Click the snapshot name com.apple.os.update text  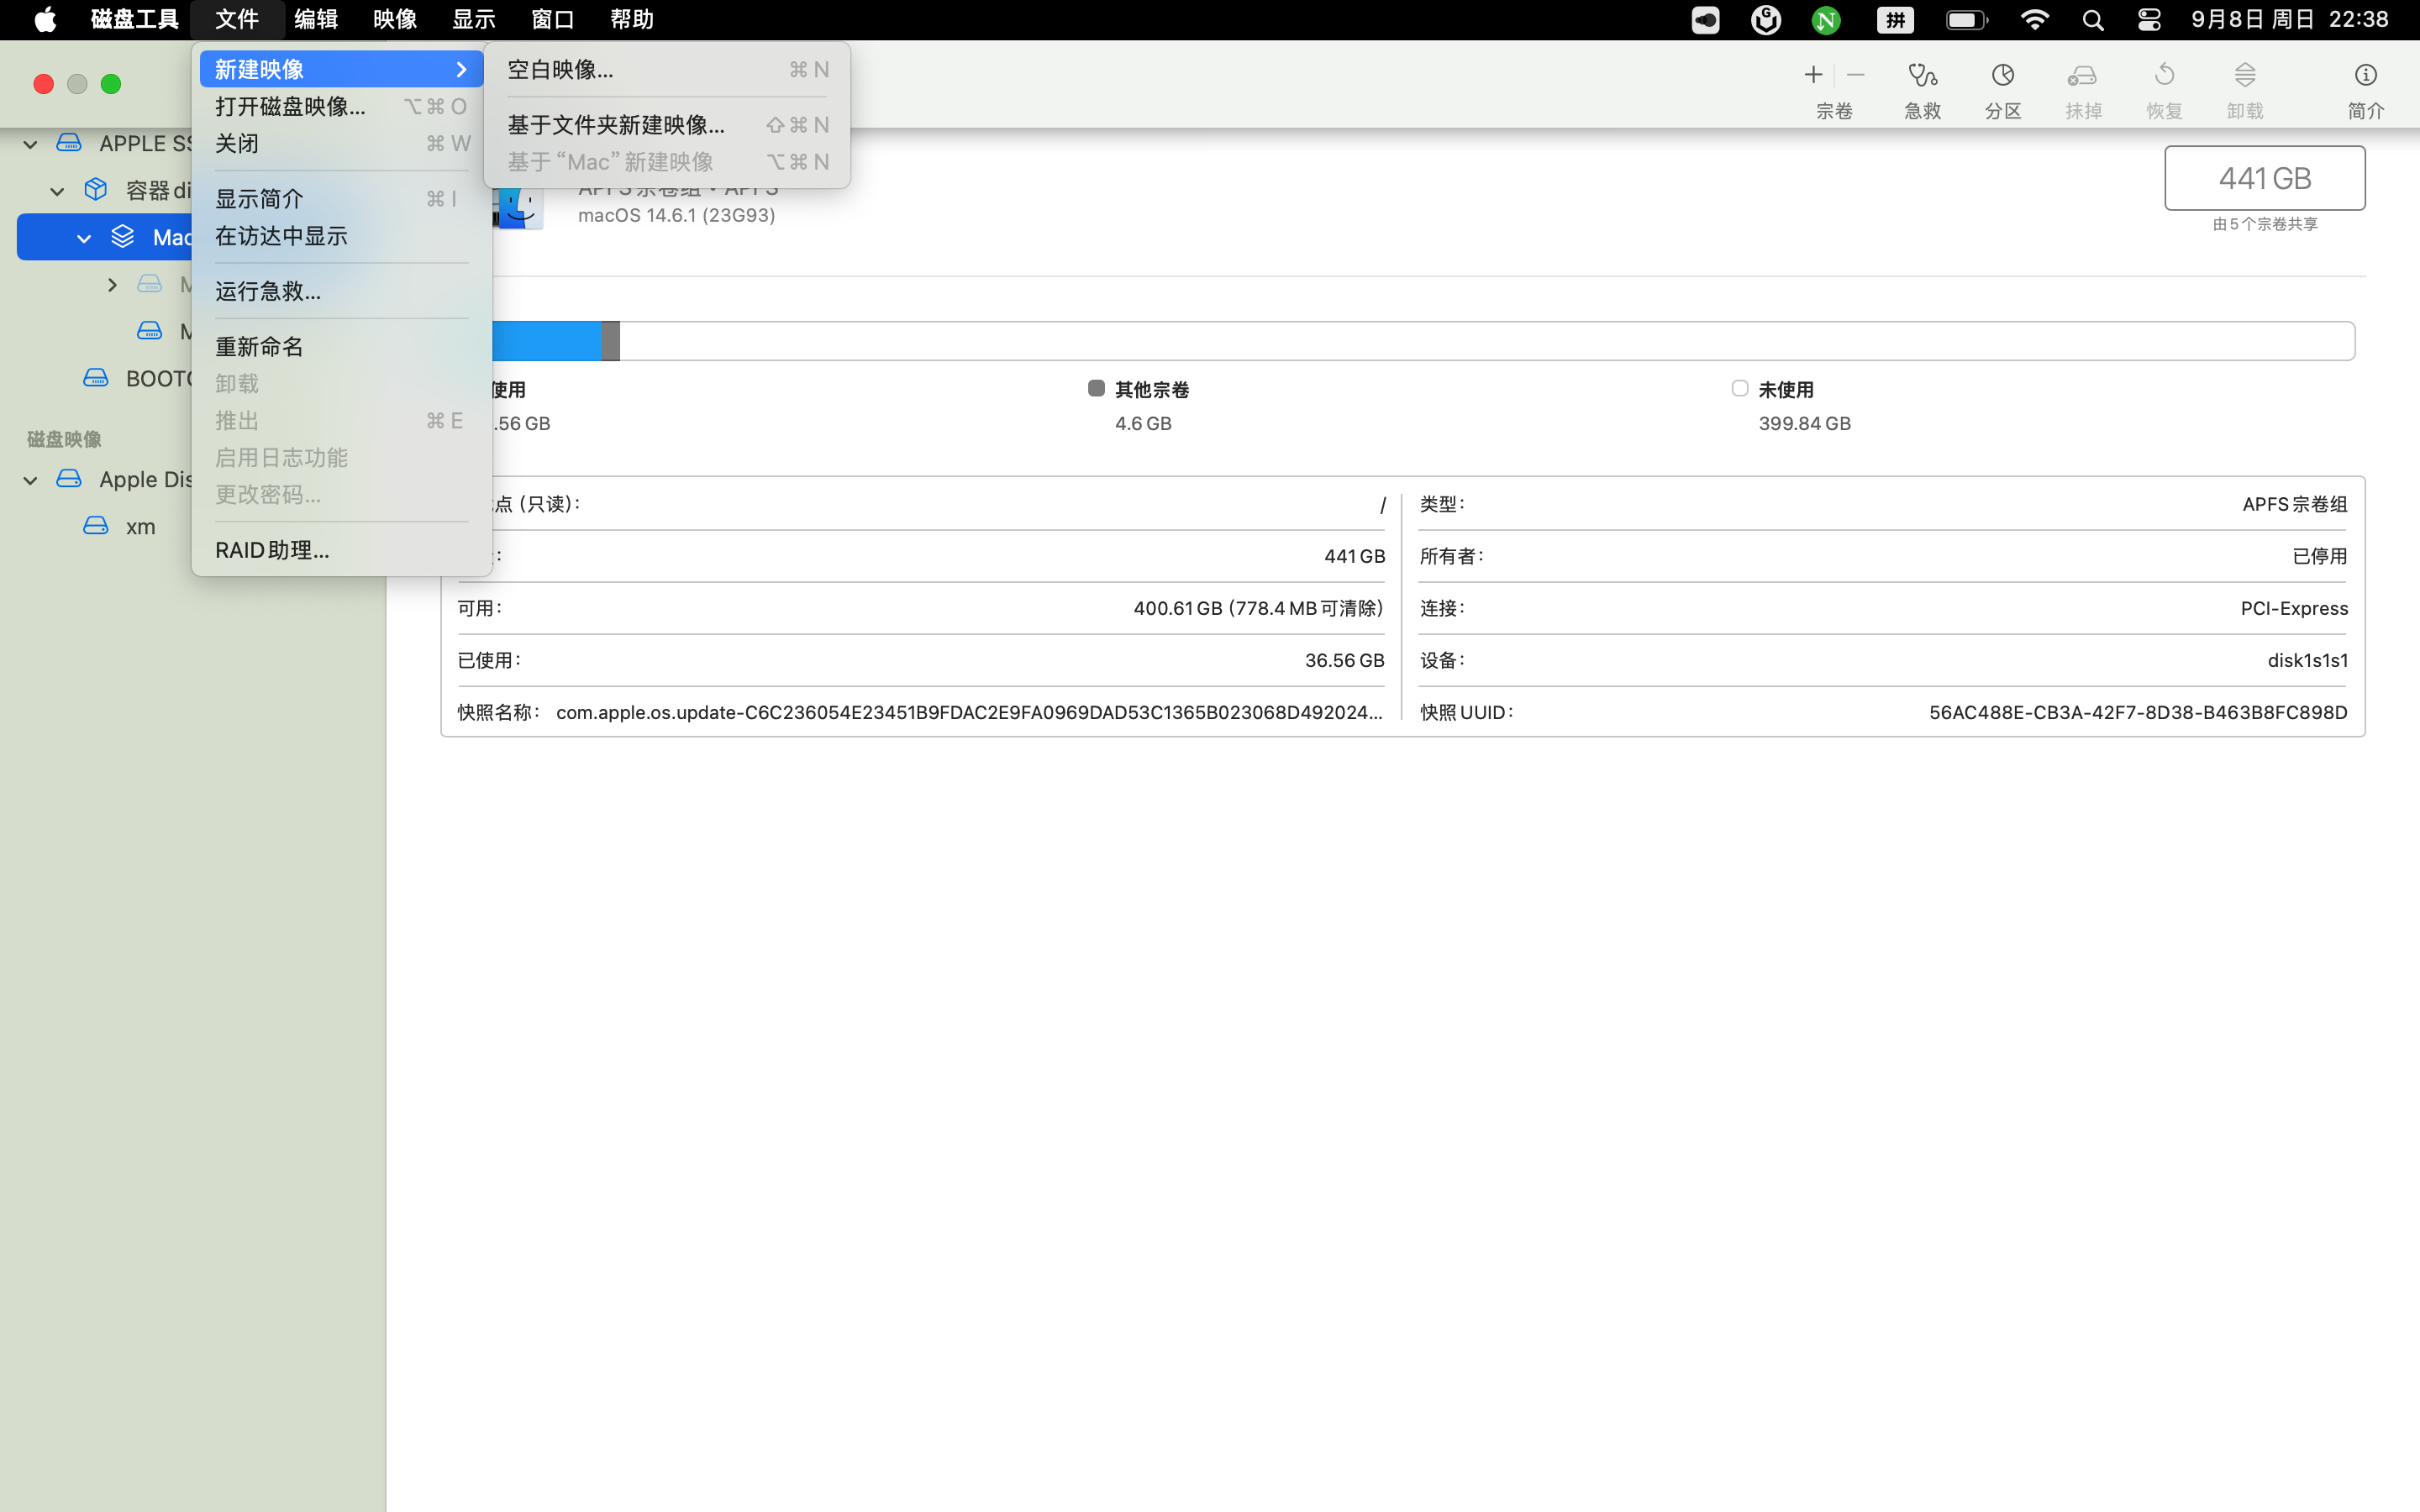pos(969,712)
